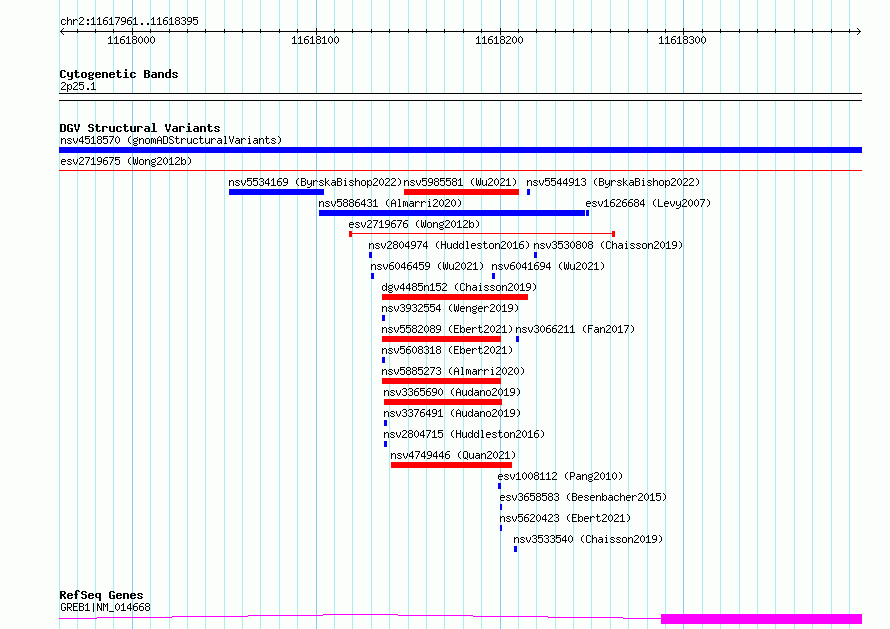Click the magenta GREB1 exon block

click(x=761, y=619)
